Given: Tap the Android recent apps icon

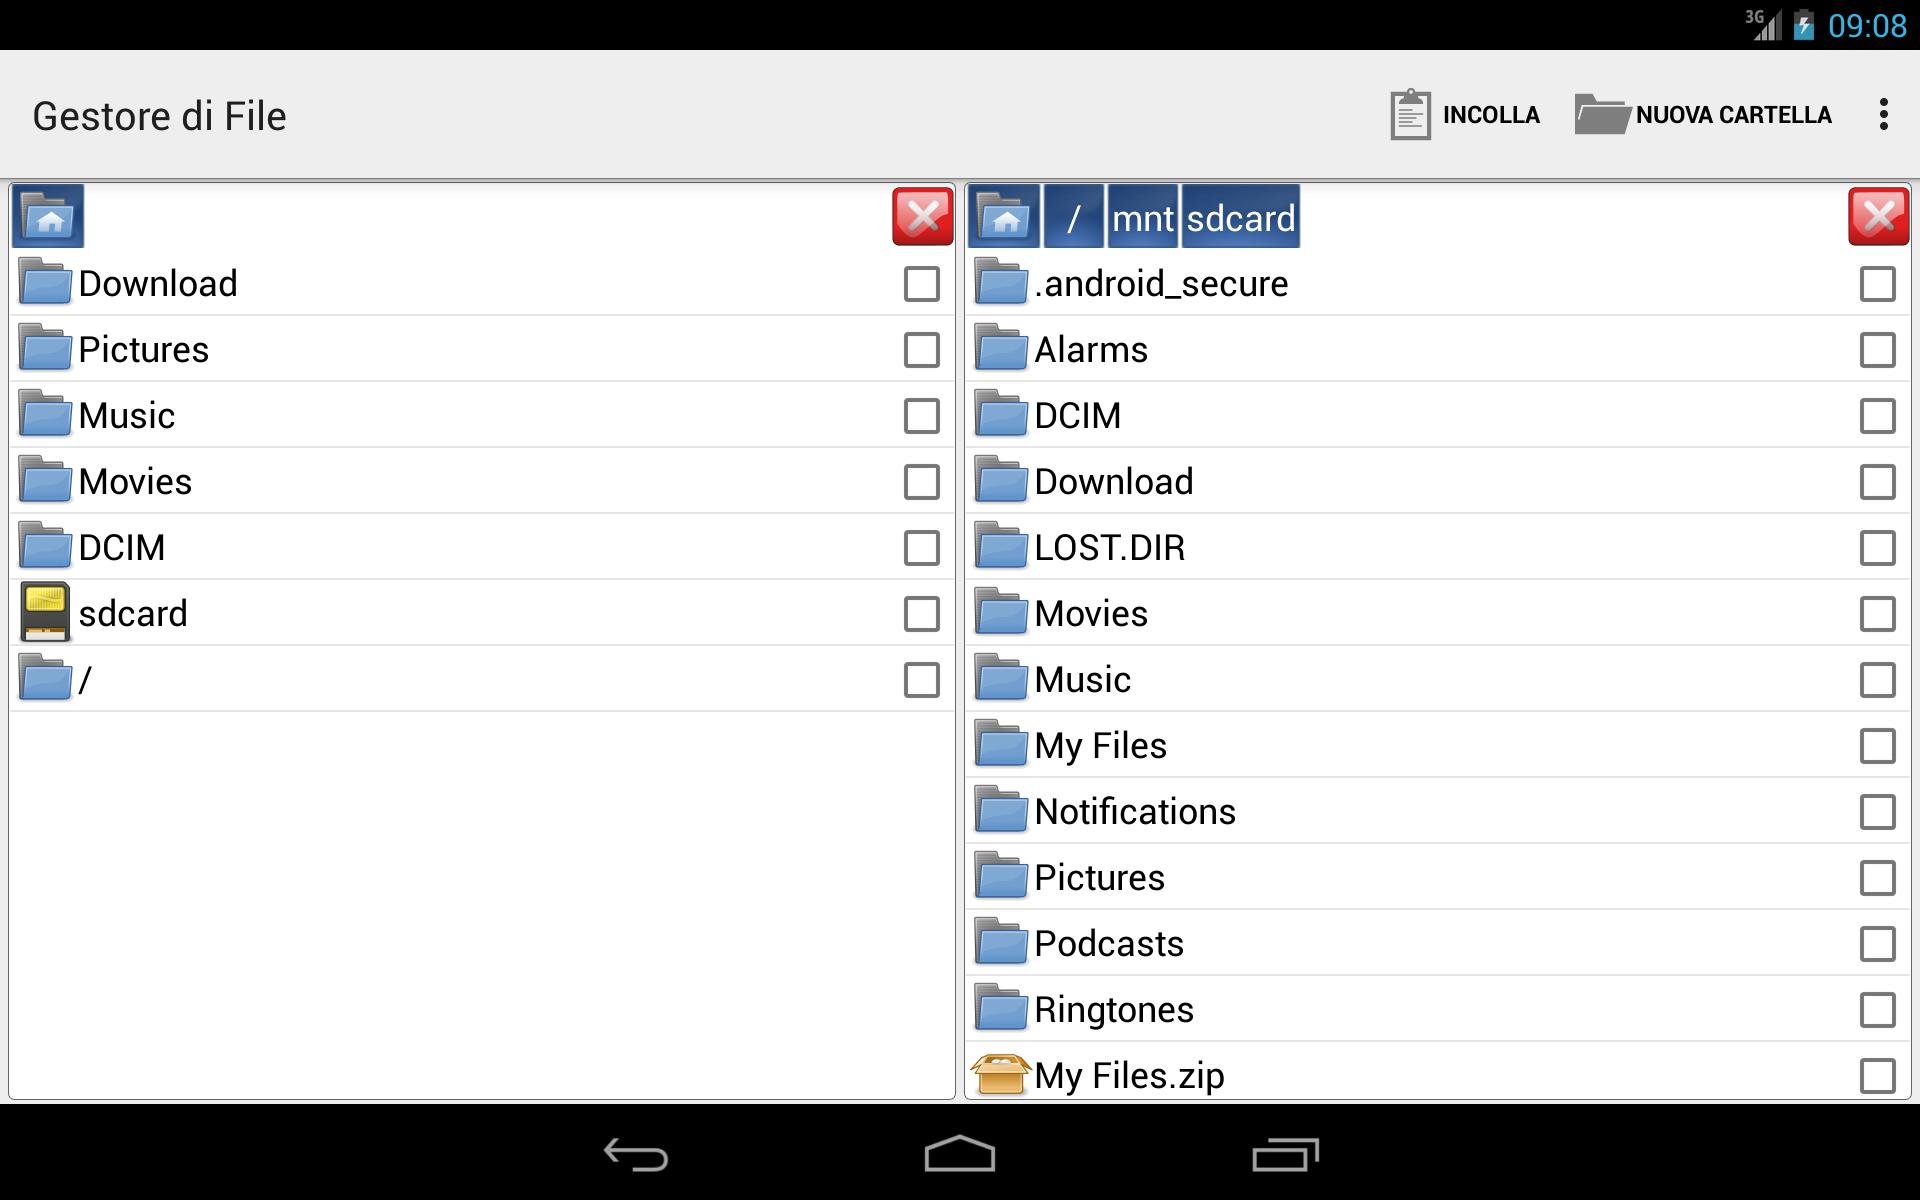Looking at the screenshot, I should (1285, 1155).
